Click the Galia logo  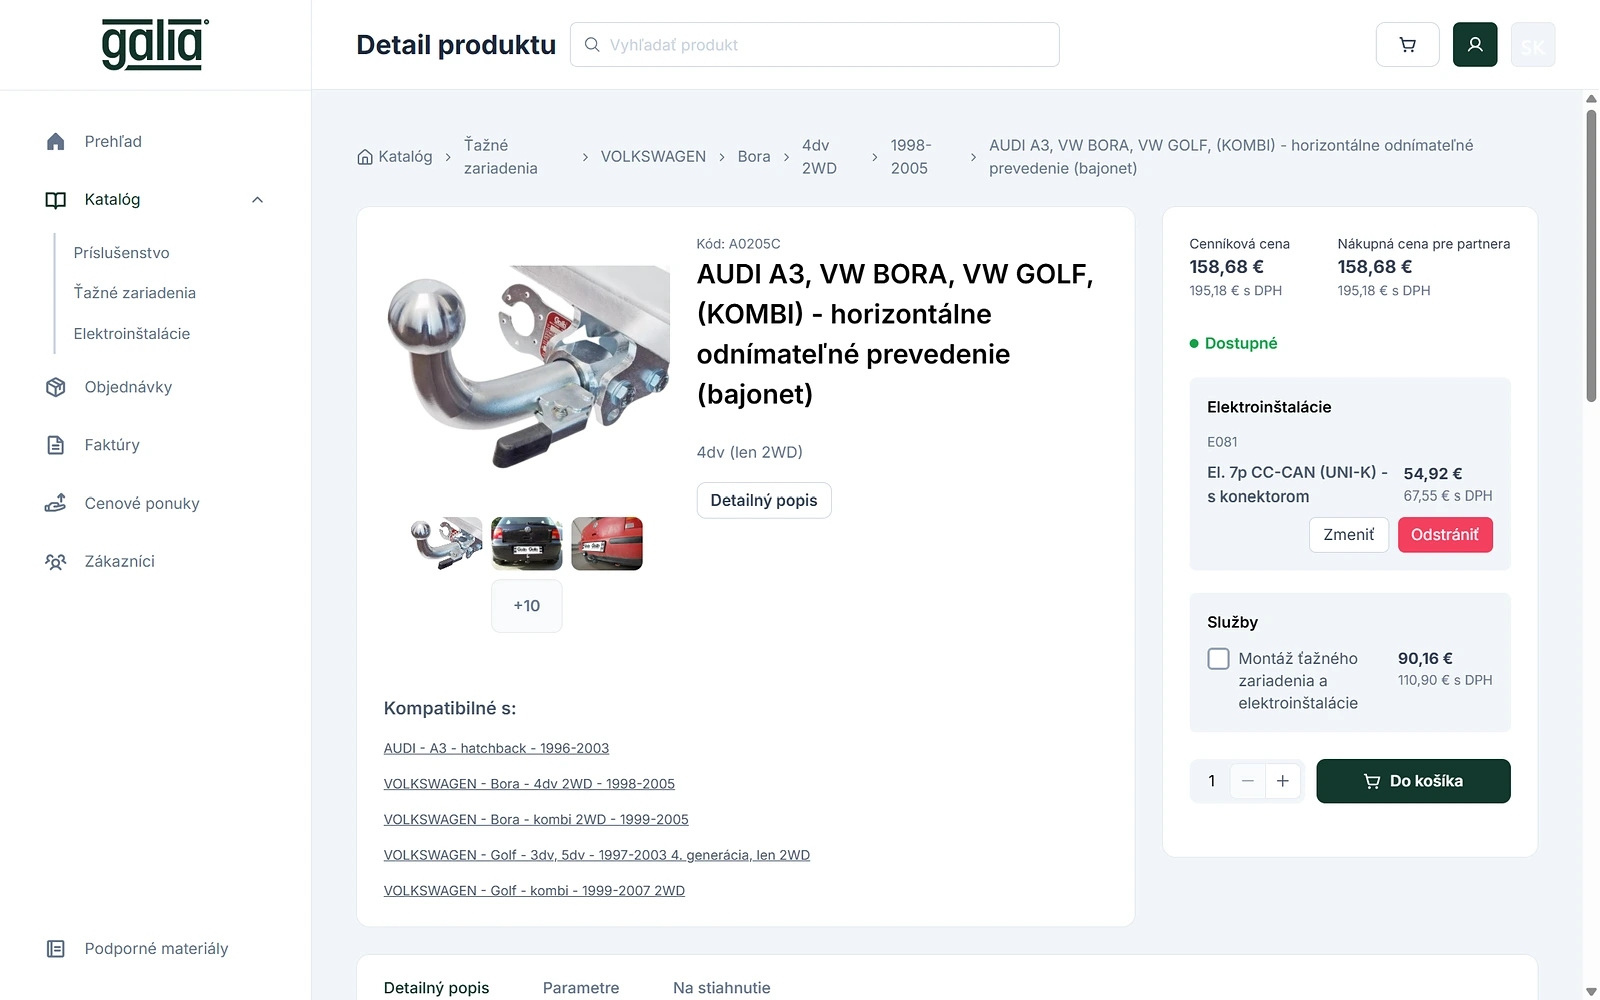pyautogui.click(x=155, y=45)
